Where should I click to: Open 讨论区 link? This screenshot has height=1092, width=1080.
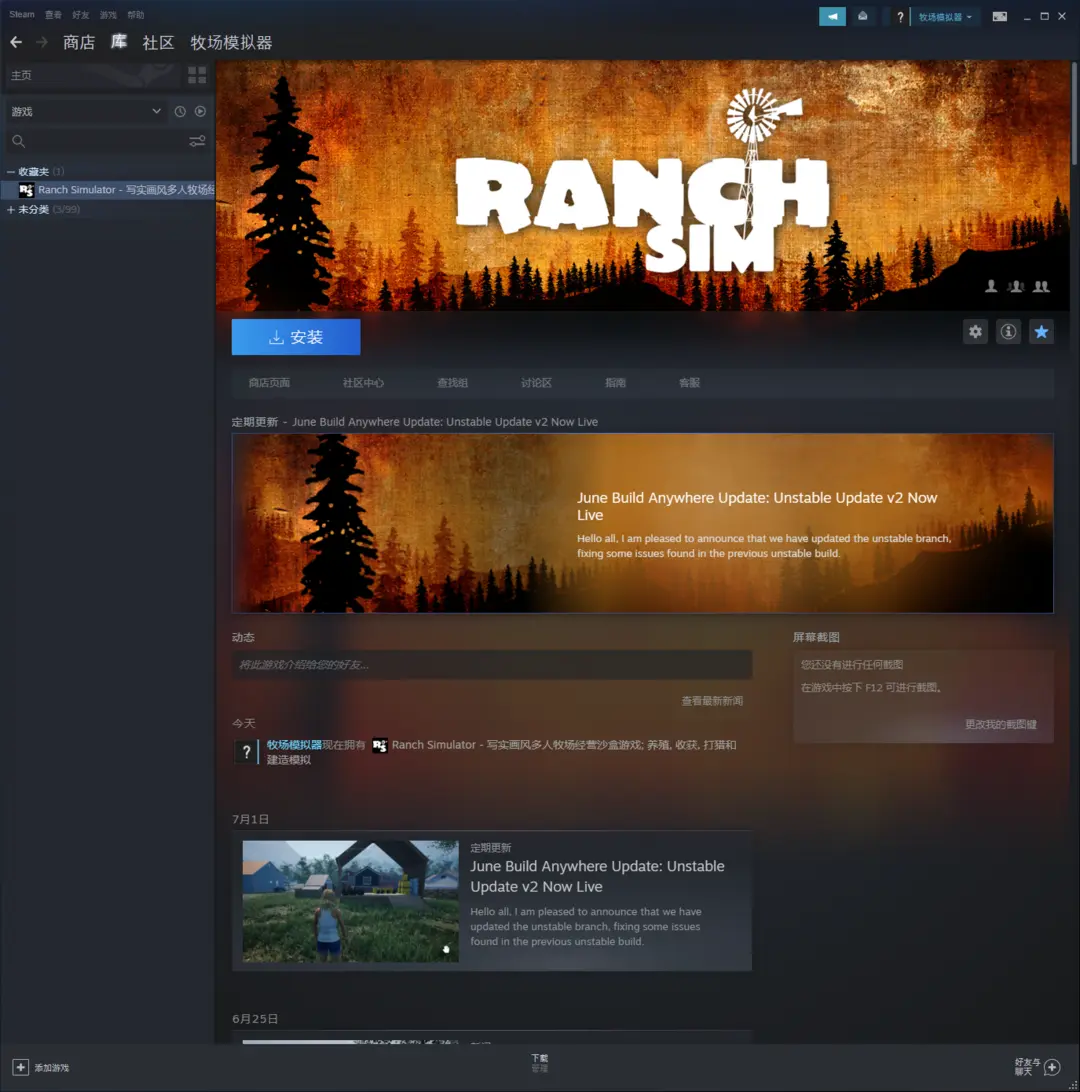point(536,383)
